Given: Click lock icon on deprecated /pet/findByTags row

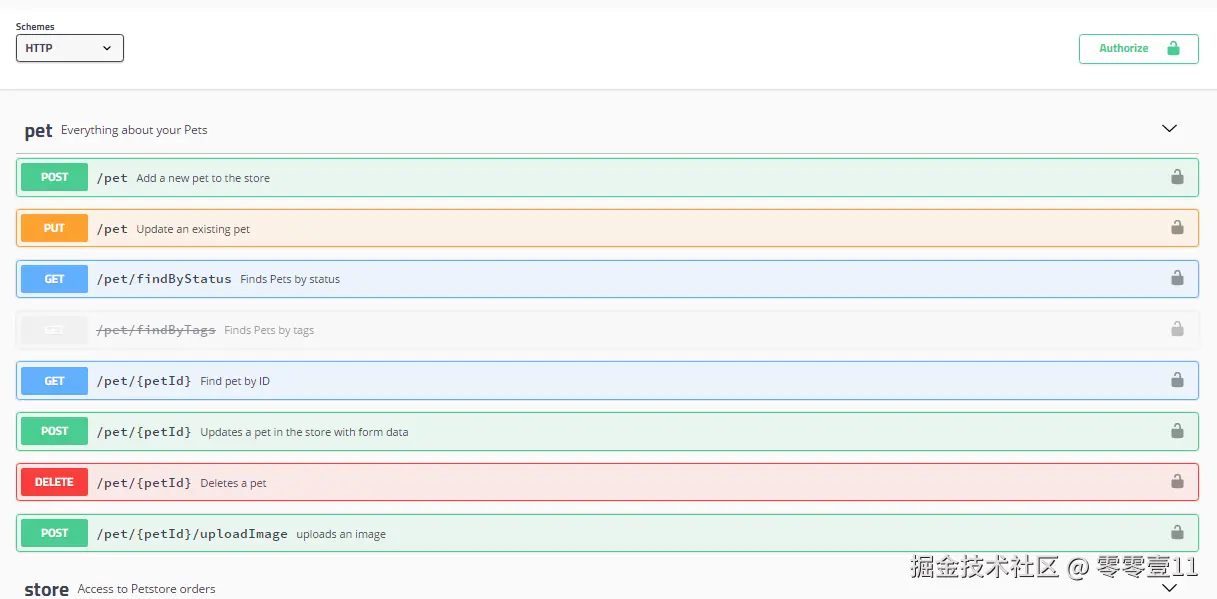Looking at the screenshot, I should click(x=1177, y=329).
